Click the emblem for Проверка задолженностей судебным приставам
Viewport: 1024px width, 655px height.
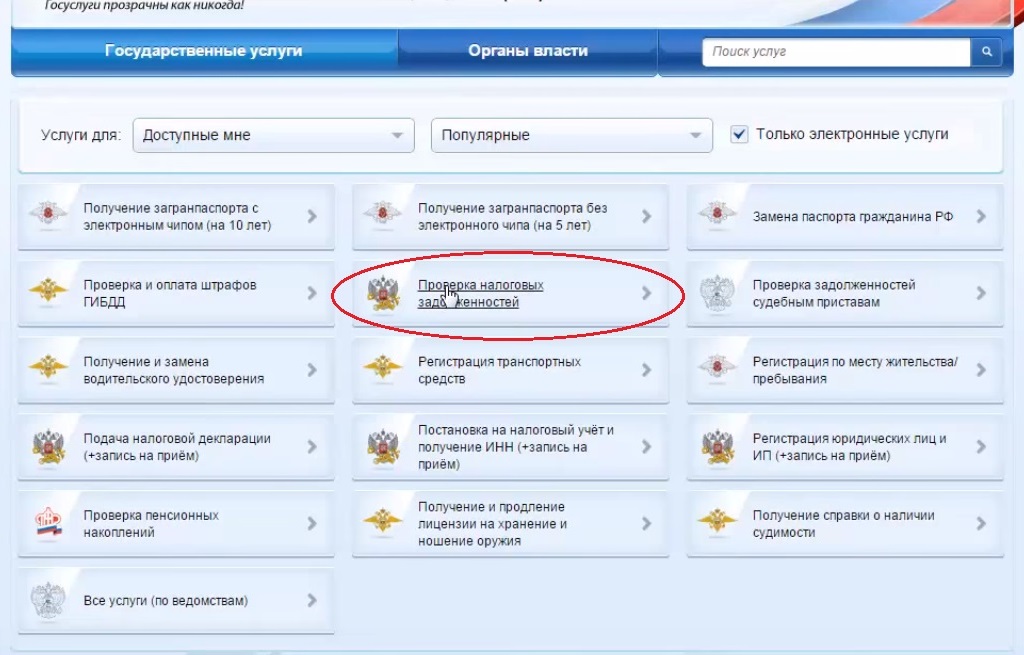pyautogui.click(x=717, y=293)
